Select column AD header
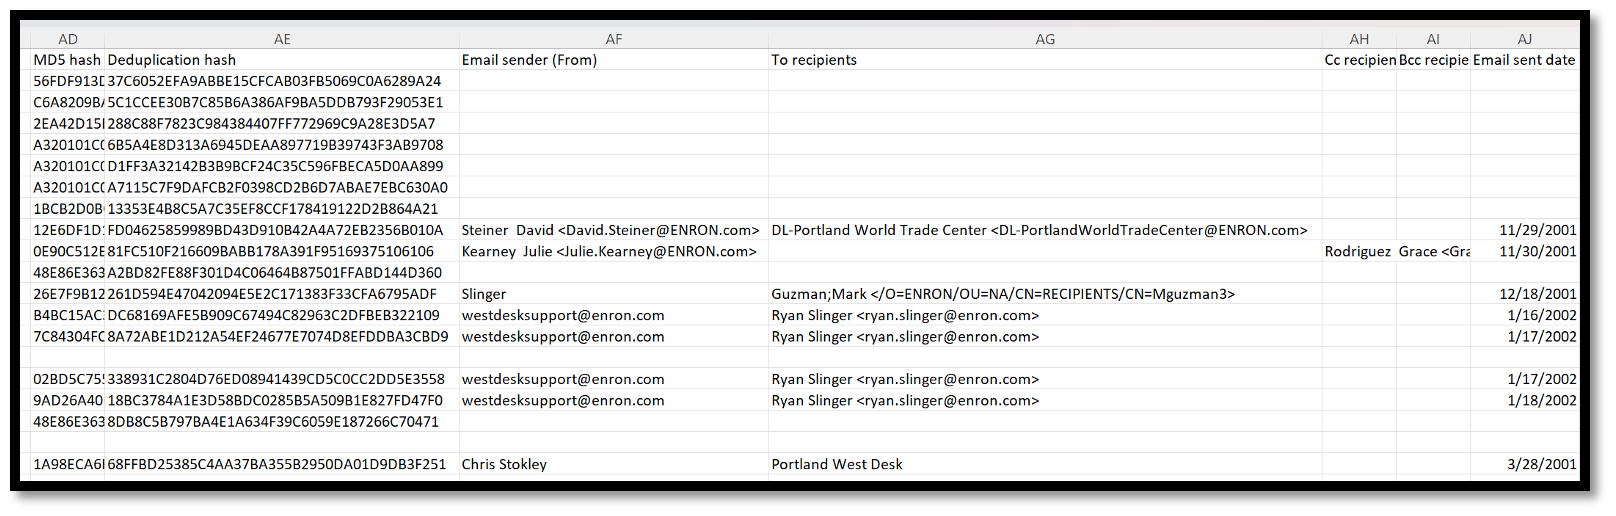Image resolution: width=1616 pixels, height=516 pixels. [x=68, y=39]
